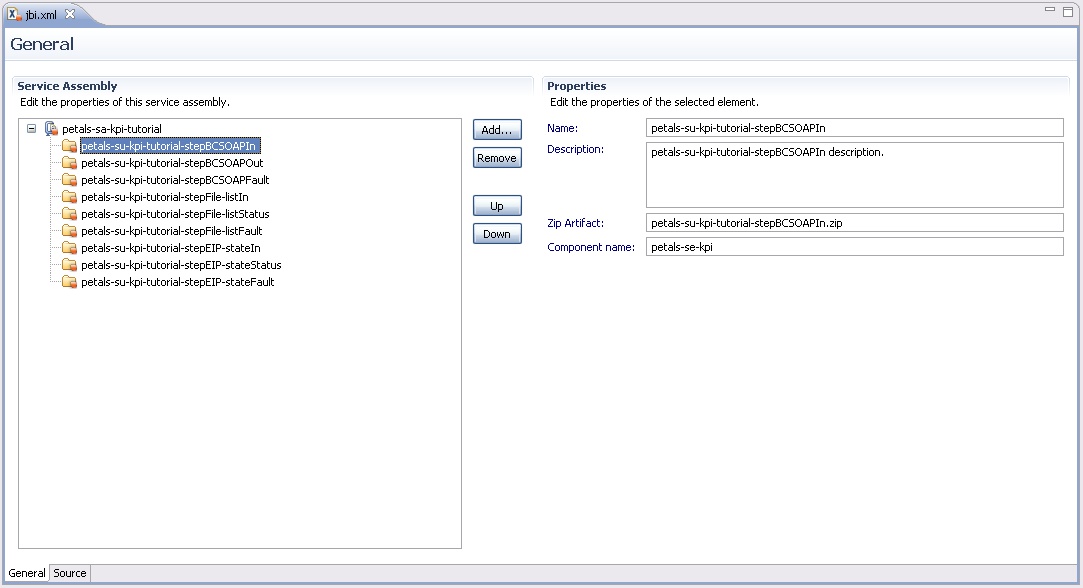Focus the Name input field
This screenshot has height=588, width=1083.
click(854, 128)
